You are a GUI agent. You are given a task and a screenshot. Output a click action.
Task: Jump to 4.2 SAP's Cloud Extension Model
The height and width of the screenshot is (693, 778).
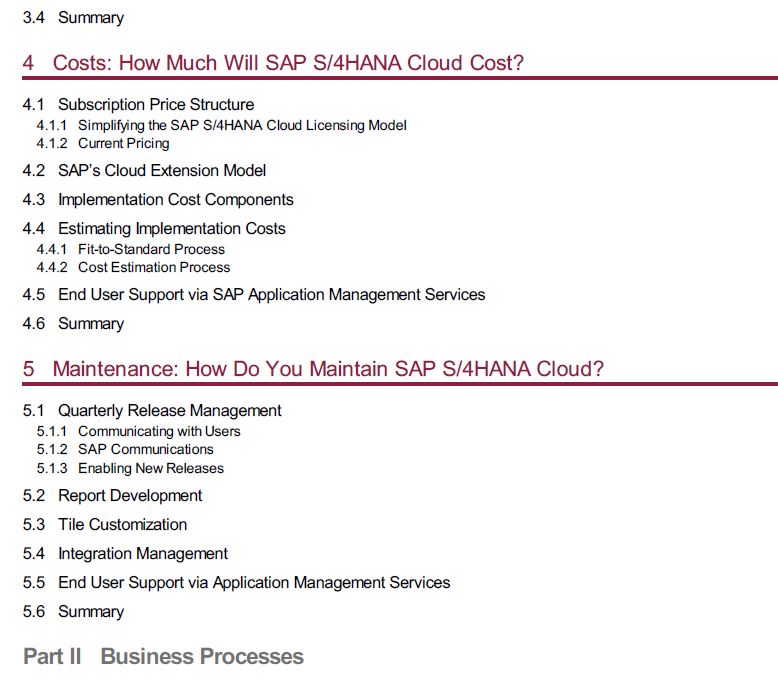pos(144,171)
